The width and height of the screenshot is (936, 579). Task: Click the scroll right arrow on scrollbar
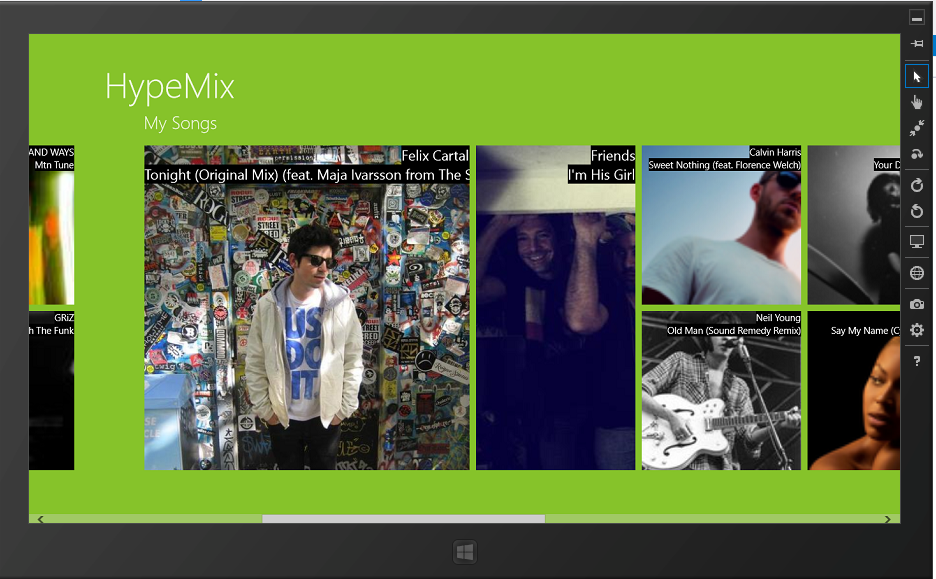coord(888,519)
